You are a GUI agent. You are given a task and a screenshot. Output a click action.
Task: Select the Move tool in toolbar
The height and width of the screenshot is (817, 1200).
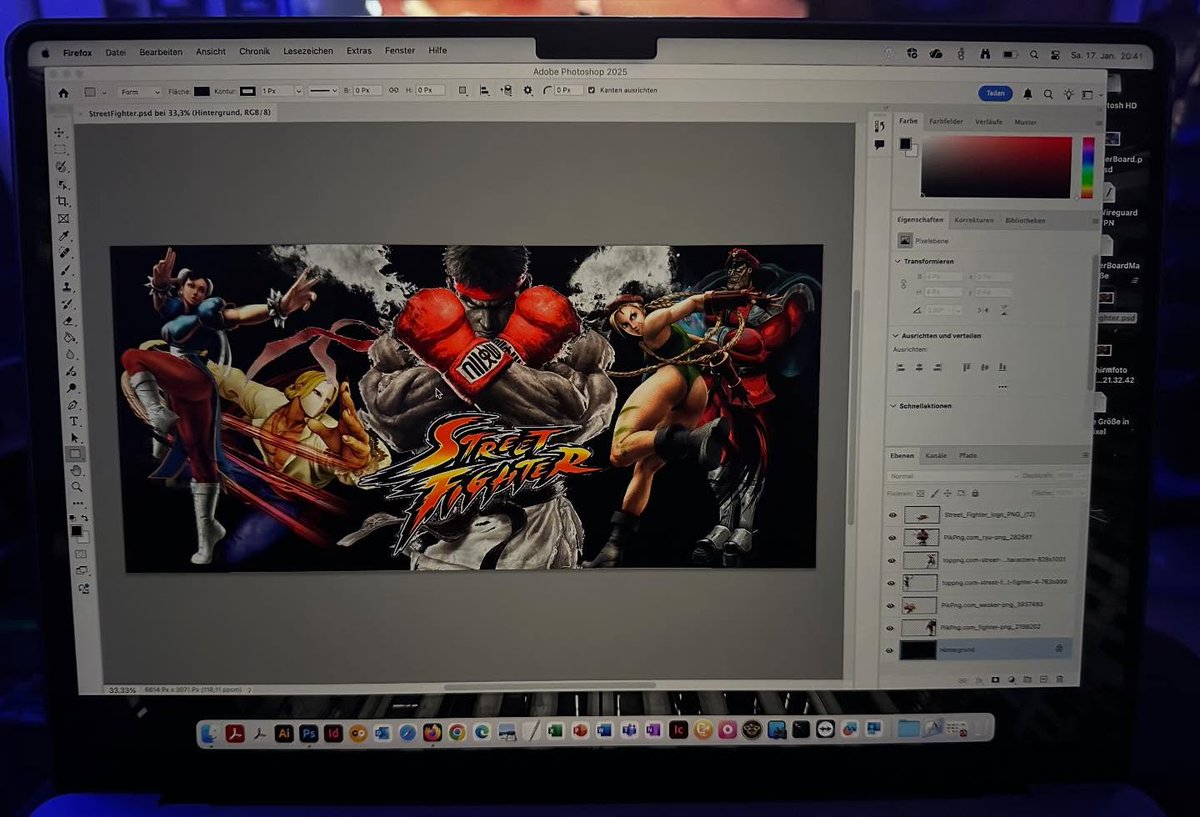coord(61,132)
